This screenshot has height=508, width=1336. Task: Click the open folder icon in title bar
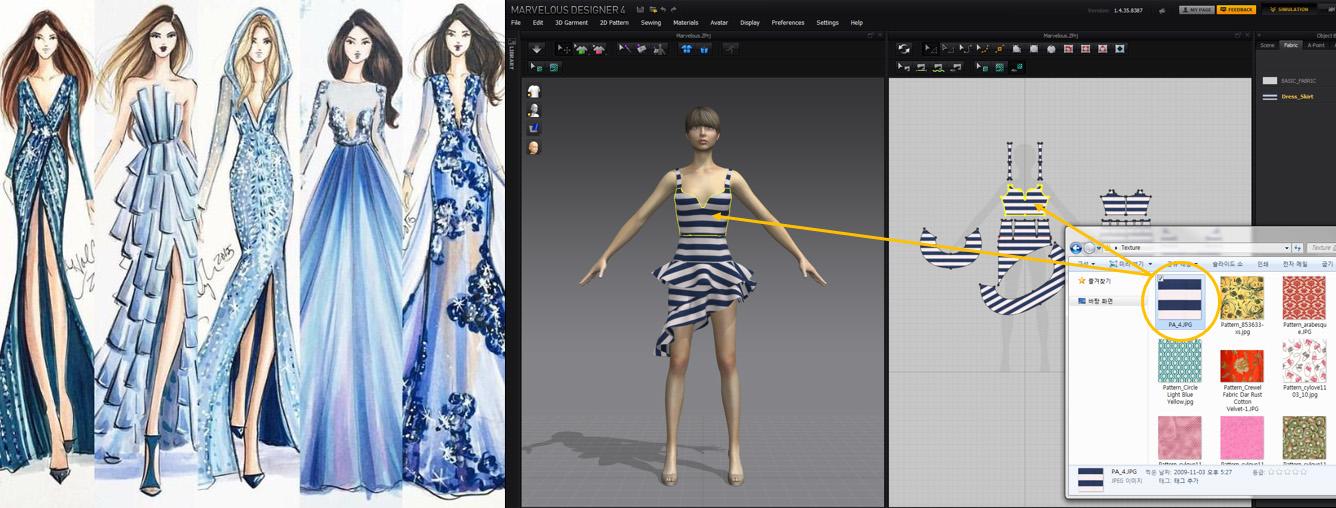click(653, 10)
